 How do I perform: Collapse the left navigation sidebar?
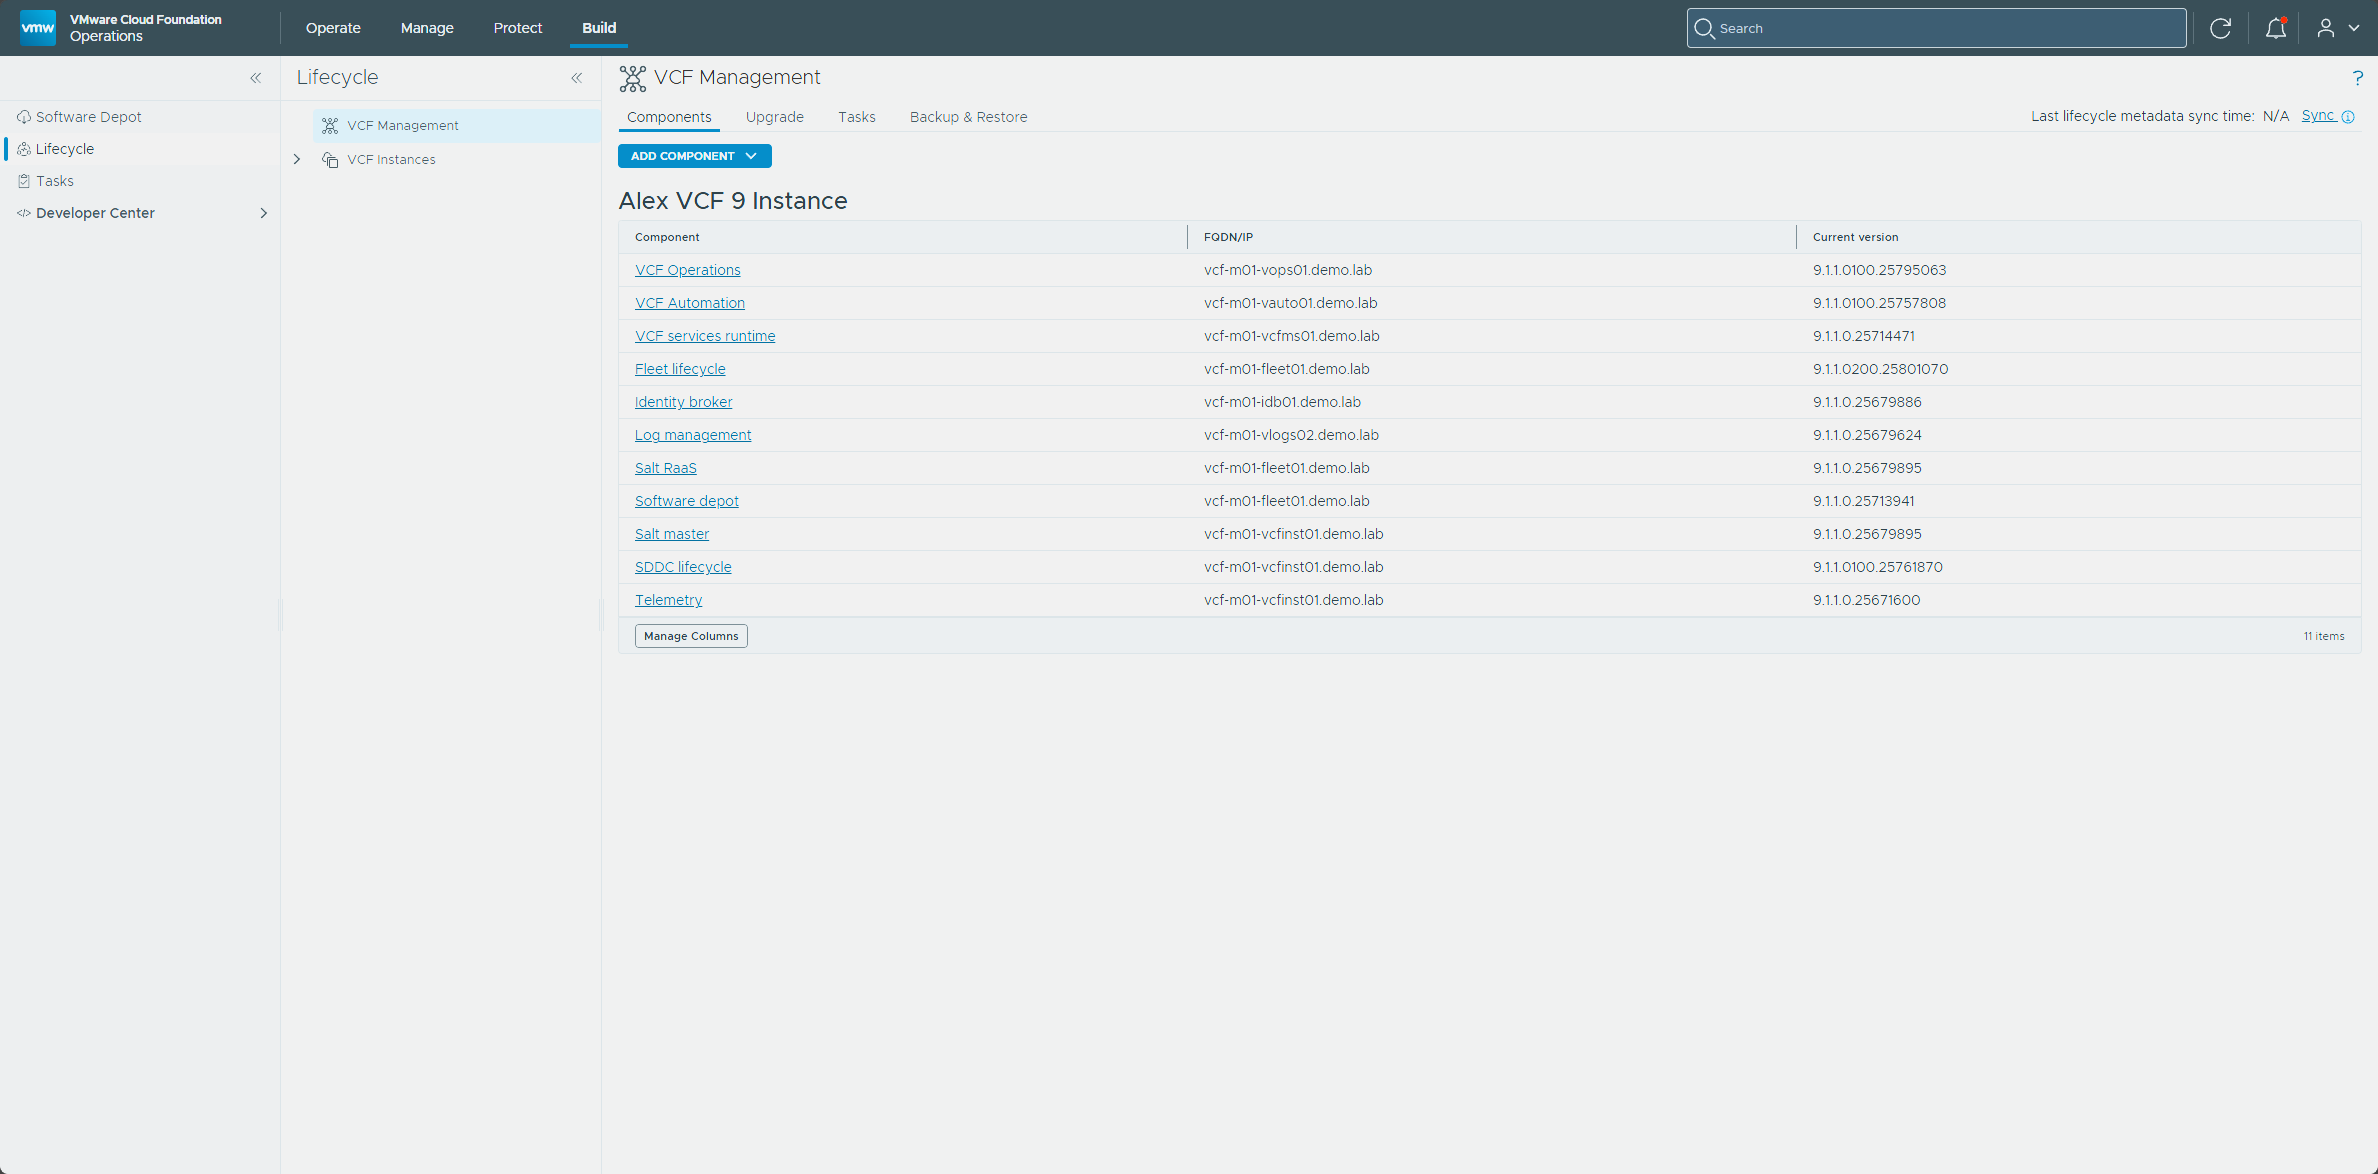pos(255,78)
